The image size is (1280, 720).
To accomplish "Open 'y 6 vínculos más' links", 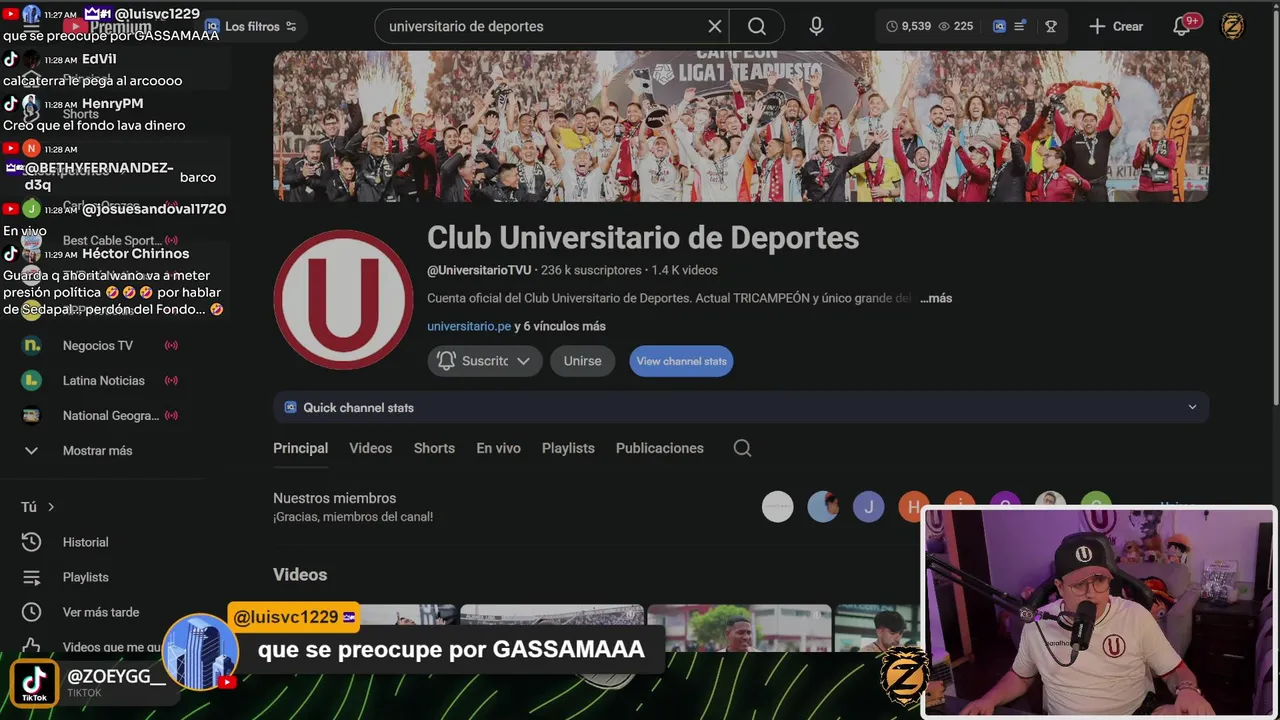I will pyautogui.click(x=560, y=326).
